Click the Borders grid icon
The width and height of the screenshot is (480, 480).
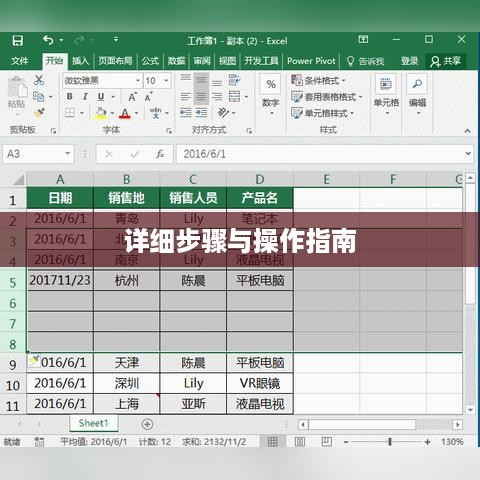pos(70,113)
